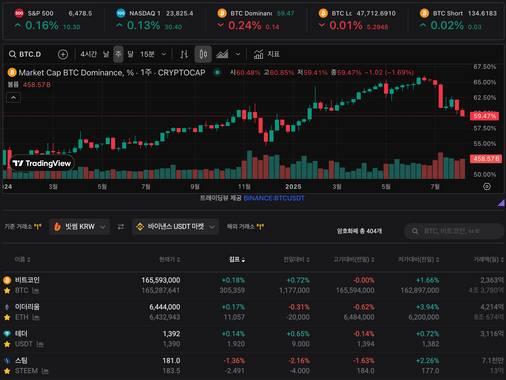This screenshot has width=506, height=380.
Task: Select the 날 daily timeframe
Action: click(106, 54)
